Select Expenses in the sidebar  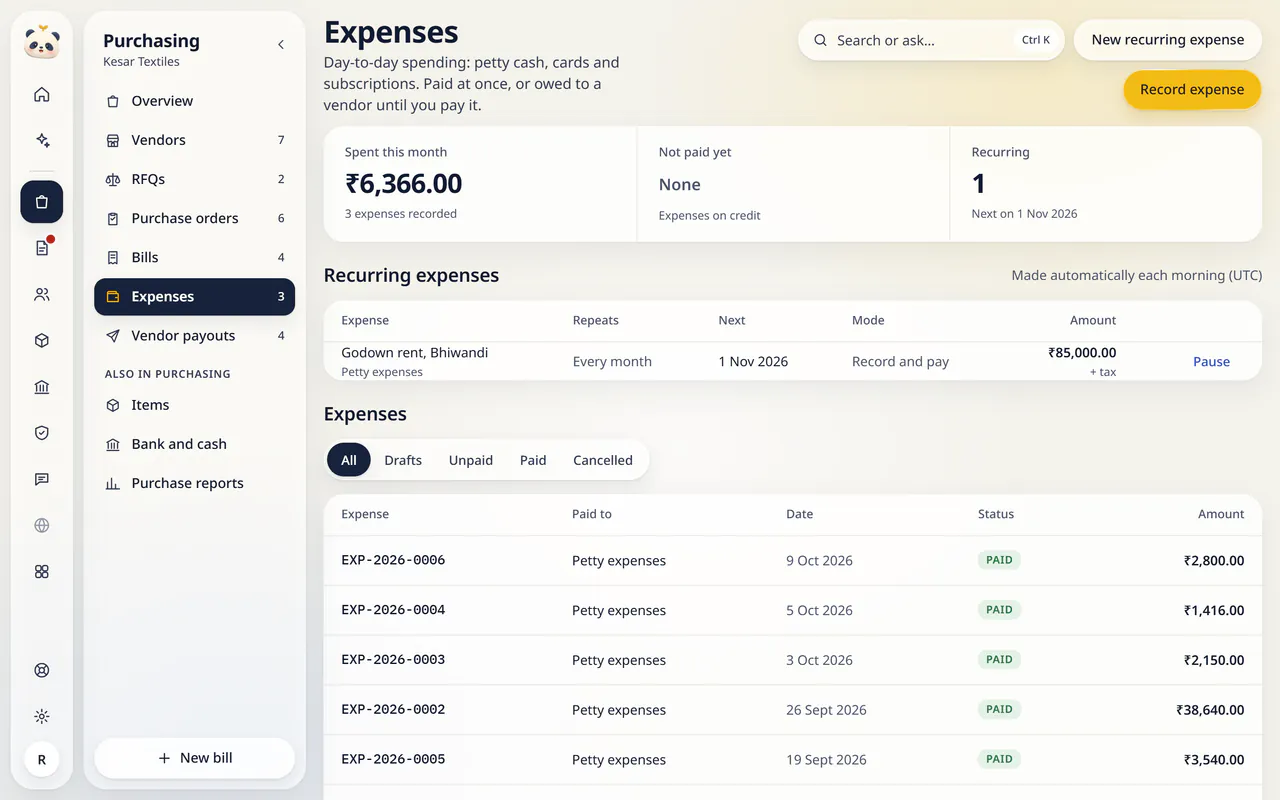point(194,297)
